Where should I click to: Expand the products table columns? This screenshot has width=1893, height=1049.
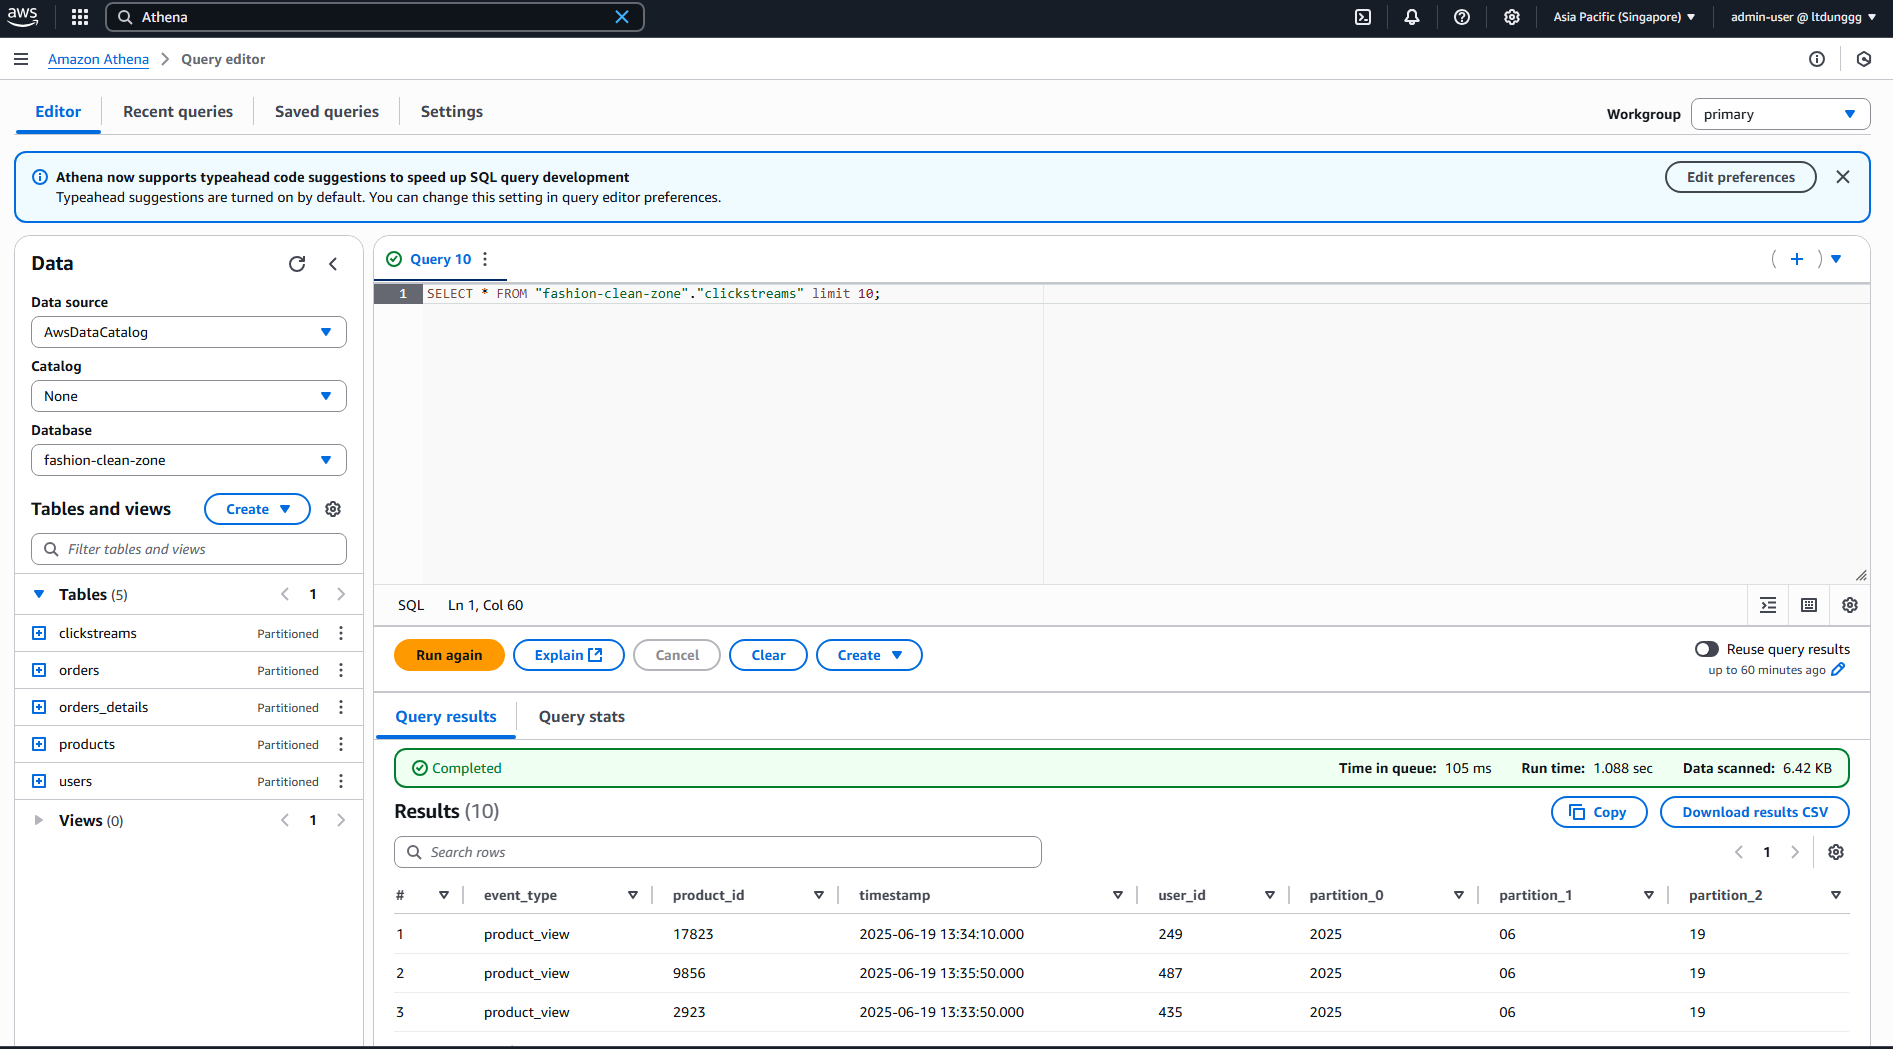click(x=39, y=744)
